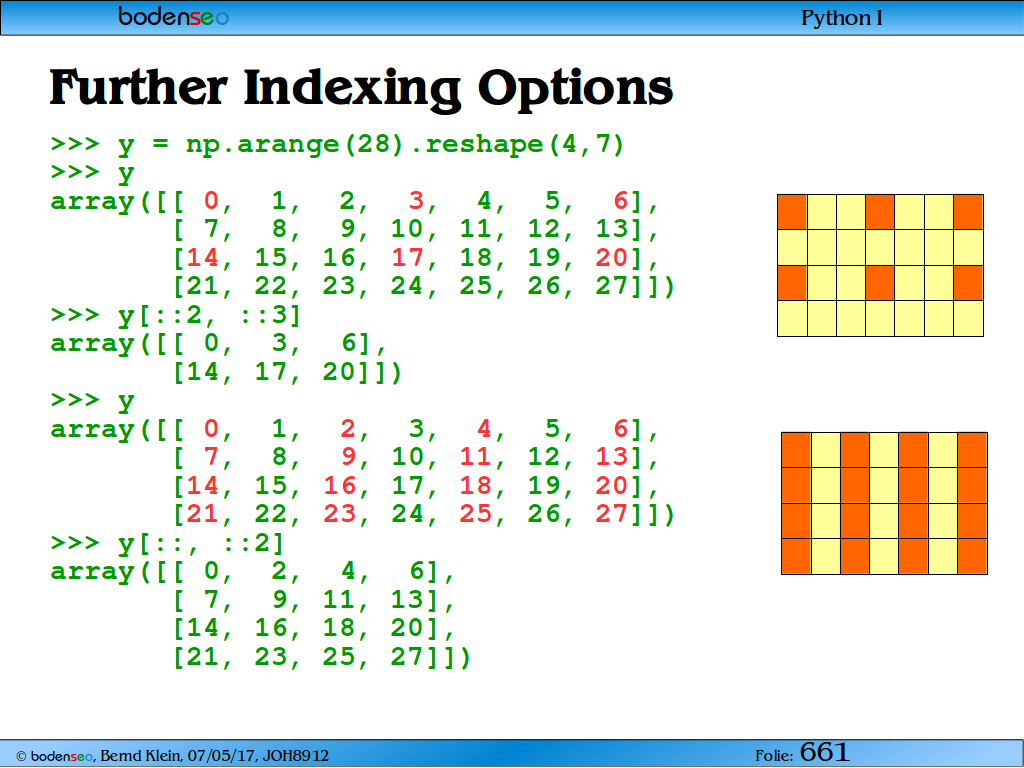Select the 'Further Indexing Options' heading
1024x768 pixels.
[x=361, y=88]
